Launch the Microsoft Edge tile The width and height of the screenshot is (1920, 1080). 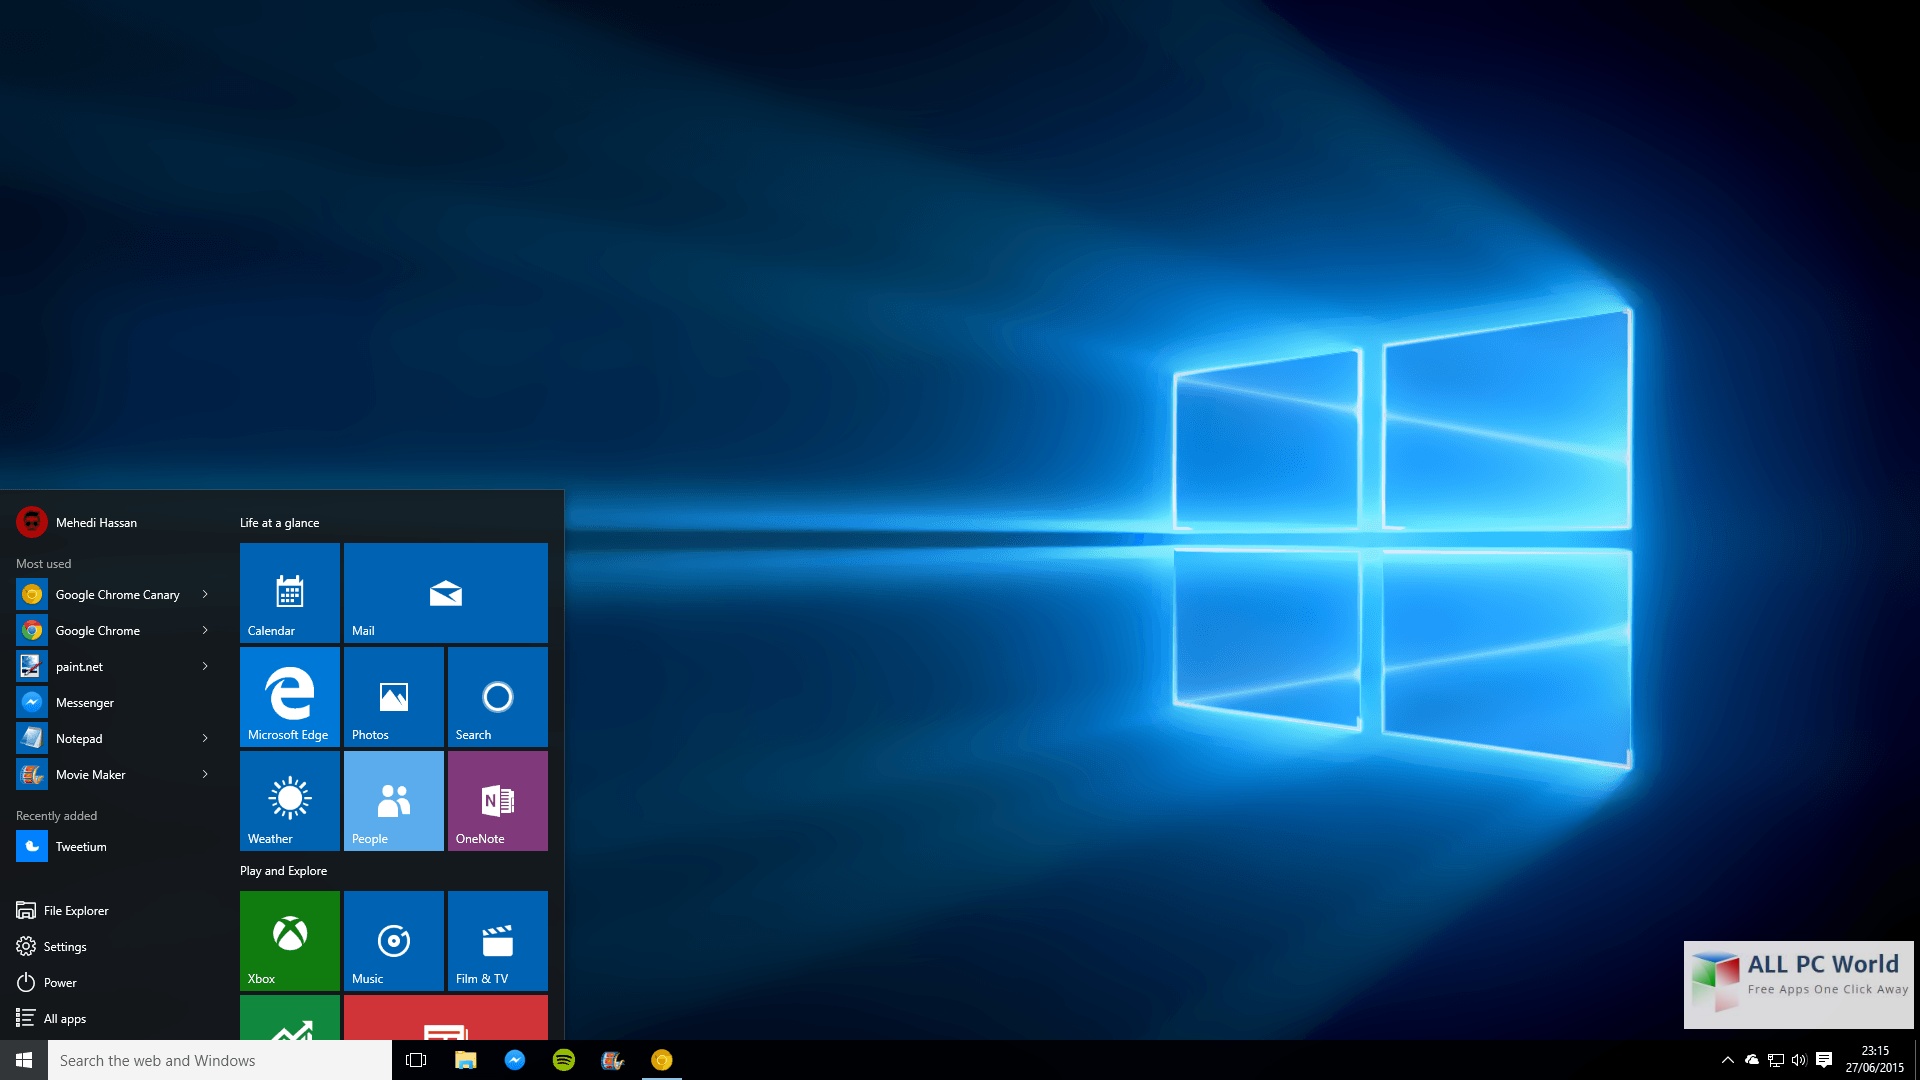pyautogui.click(x=290, y=696)
